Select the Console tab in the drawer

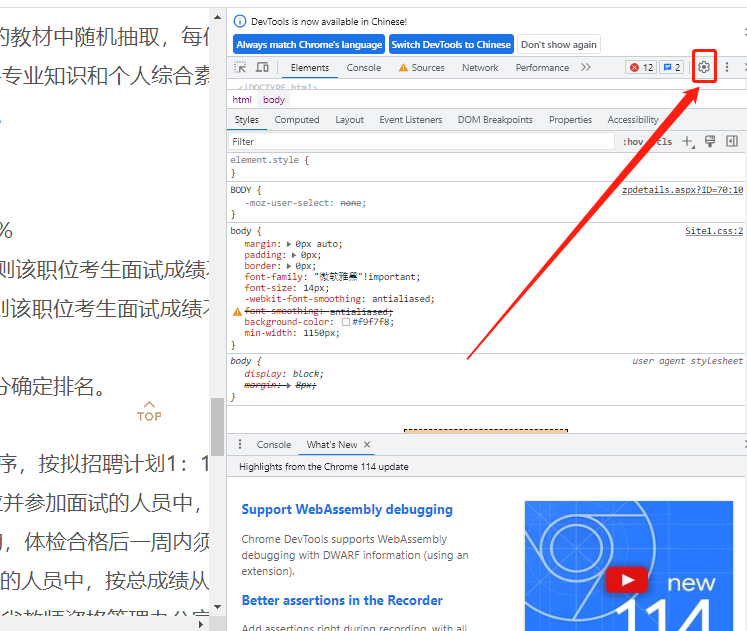273,444
